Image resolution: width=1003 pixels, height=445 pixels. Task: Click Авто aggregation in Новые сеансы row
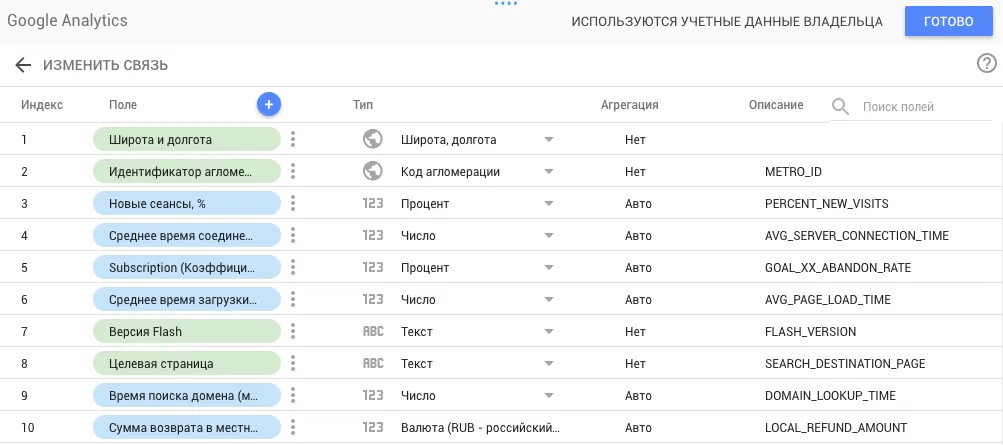(638, 204)
